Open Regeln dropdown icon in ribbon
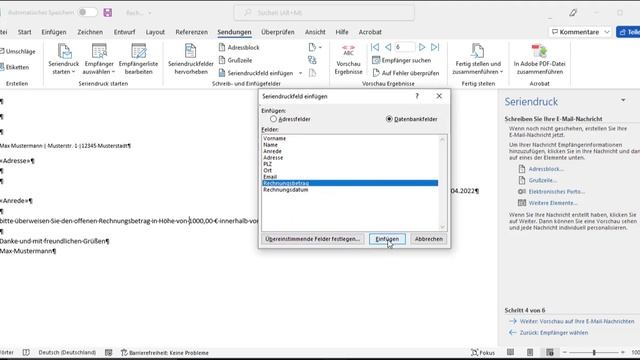This screenshot has width=640, height=360. [315, 47]
